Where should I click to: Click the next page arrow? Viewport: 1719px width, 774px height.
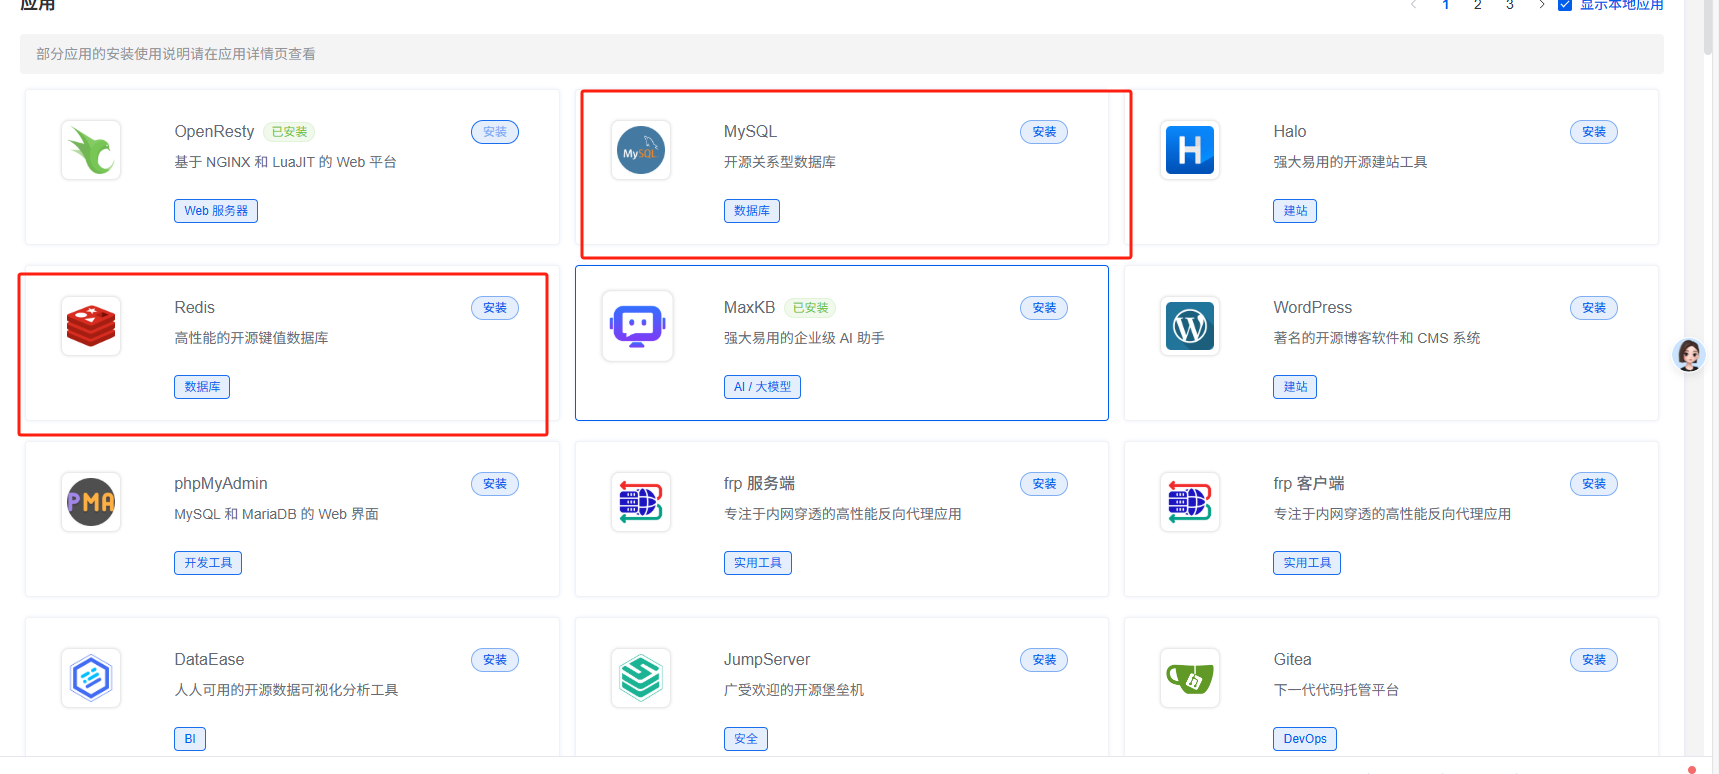point(1541,5)
